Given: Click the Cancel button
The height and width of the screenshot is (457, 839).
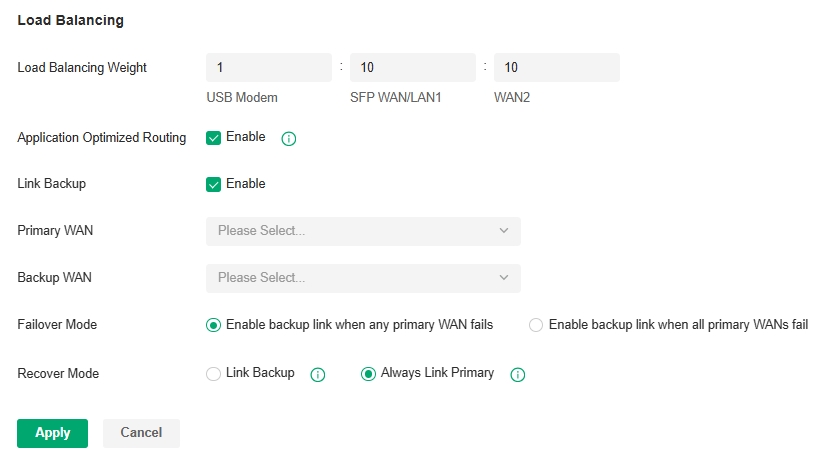Looking at the screenshot, I should 141,433.
